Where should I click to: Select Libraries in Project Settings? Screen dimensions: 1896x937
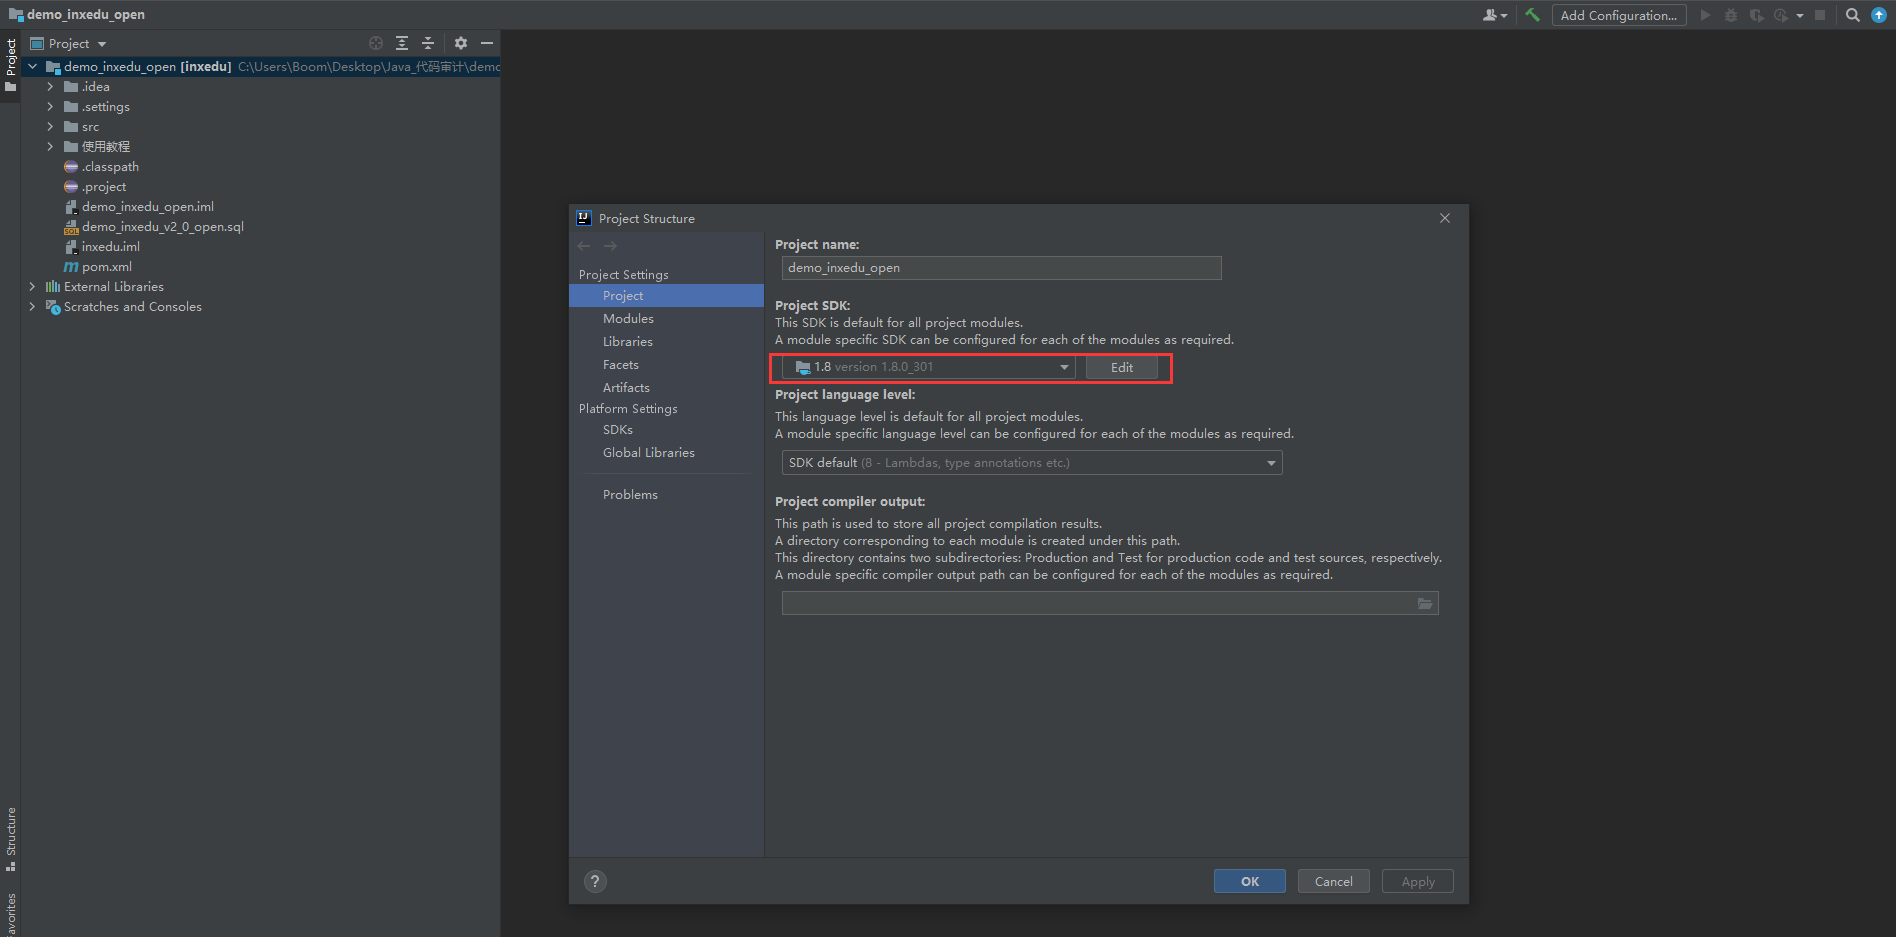666,342
